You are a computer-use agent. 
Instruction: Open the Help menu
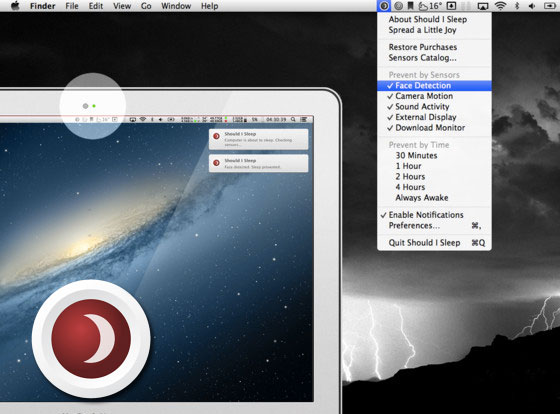click(x=209, y=6)
